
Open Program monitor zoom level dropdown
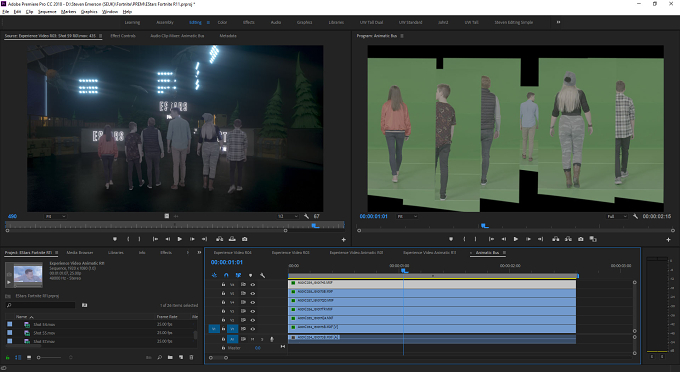(407, 216)
